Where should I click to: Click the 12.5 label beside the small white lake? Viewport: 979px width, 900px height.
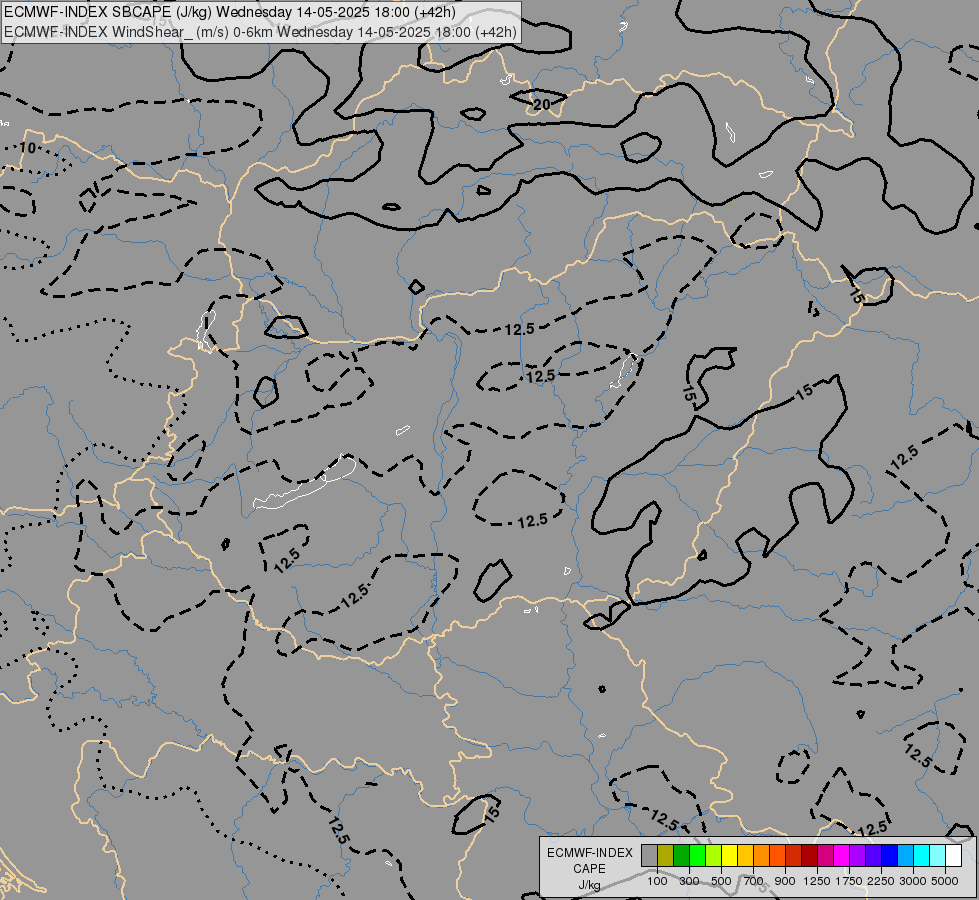click(540, 376)
